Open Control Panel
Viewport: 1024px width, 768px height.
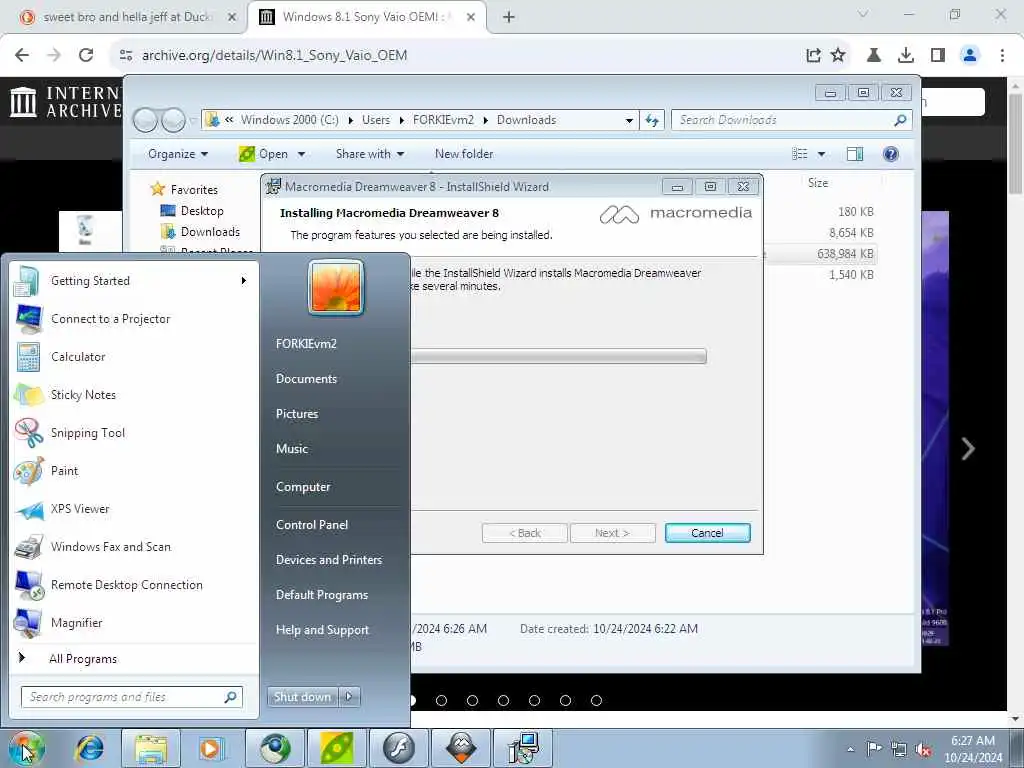pos(312,524)
